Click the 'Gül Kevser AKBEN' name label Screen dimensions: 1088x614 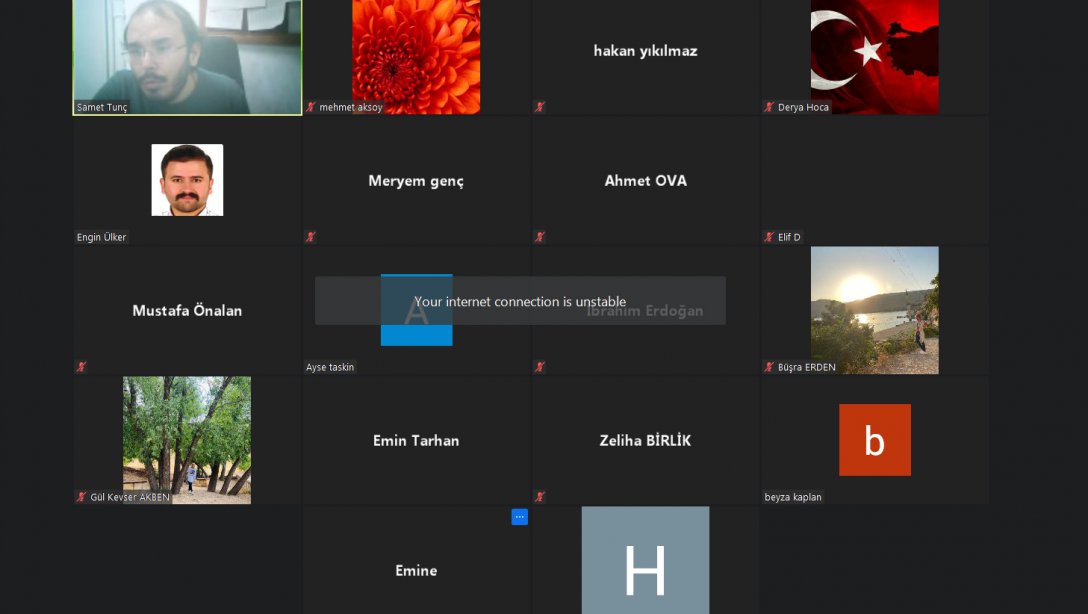pyautogui.click(x=130, y=497)
